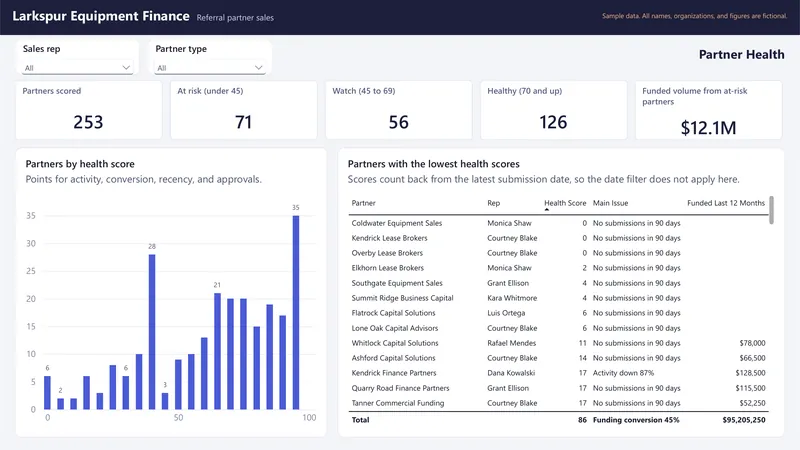
Task: Click the chart bar labeled 28
Action: pos(152,332)
